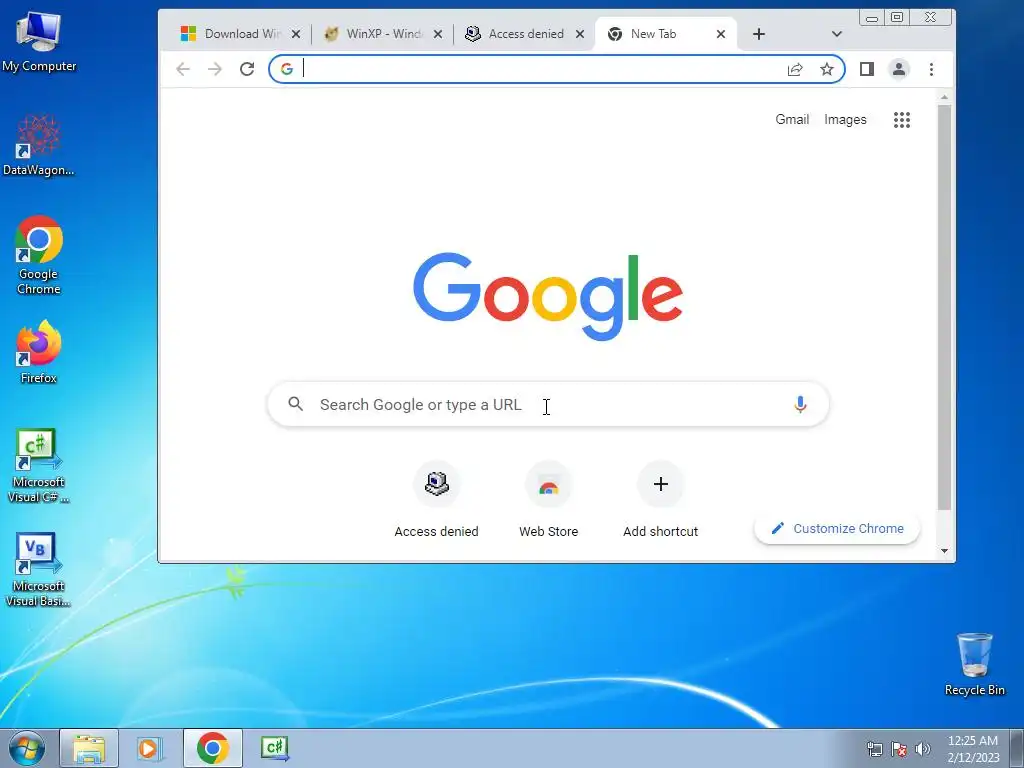Click Customize Chrome button
This screenshot has width=1024, height=768.
coord(837,528)
